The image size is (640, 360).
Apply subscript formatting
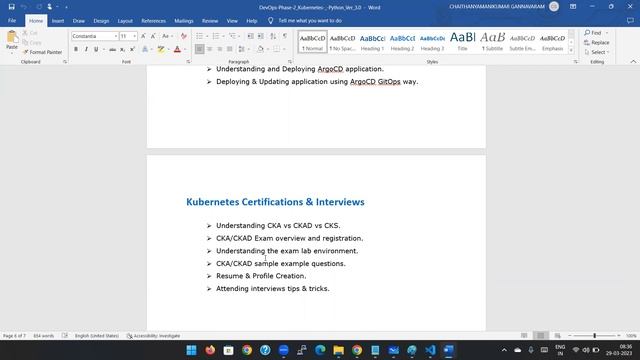[x=122, y=49]
